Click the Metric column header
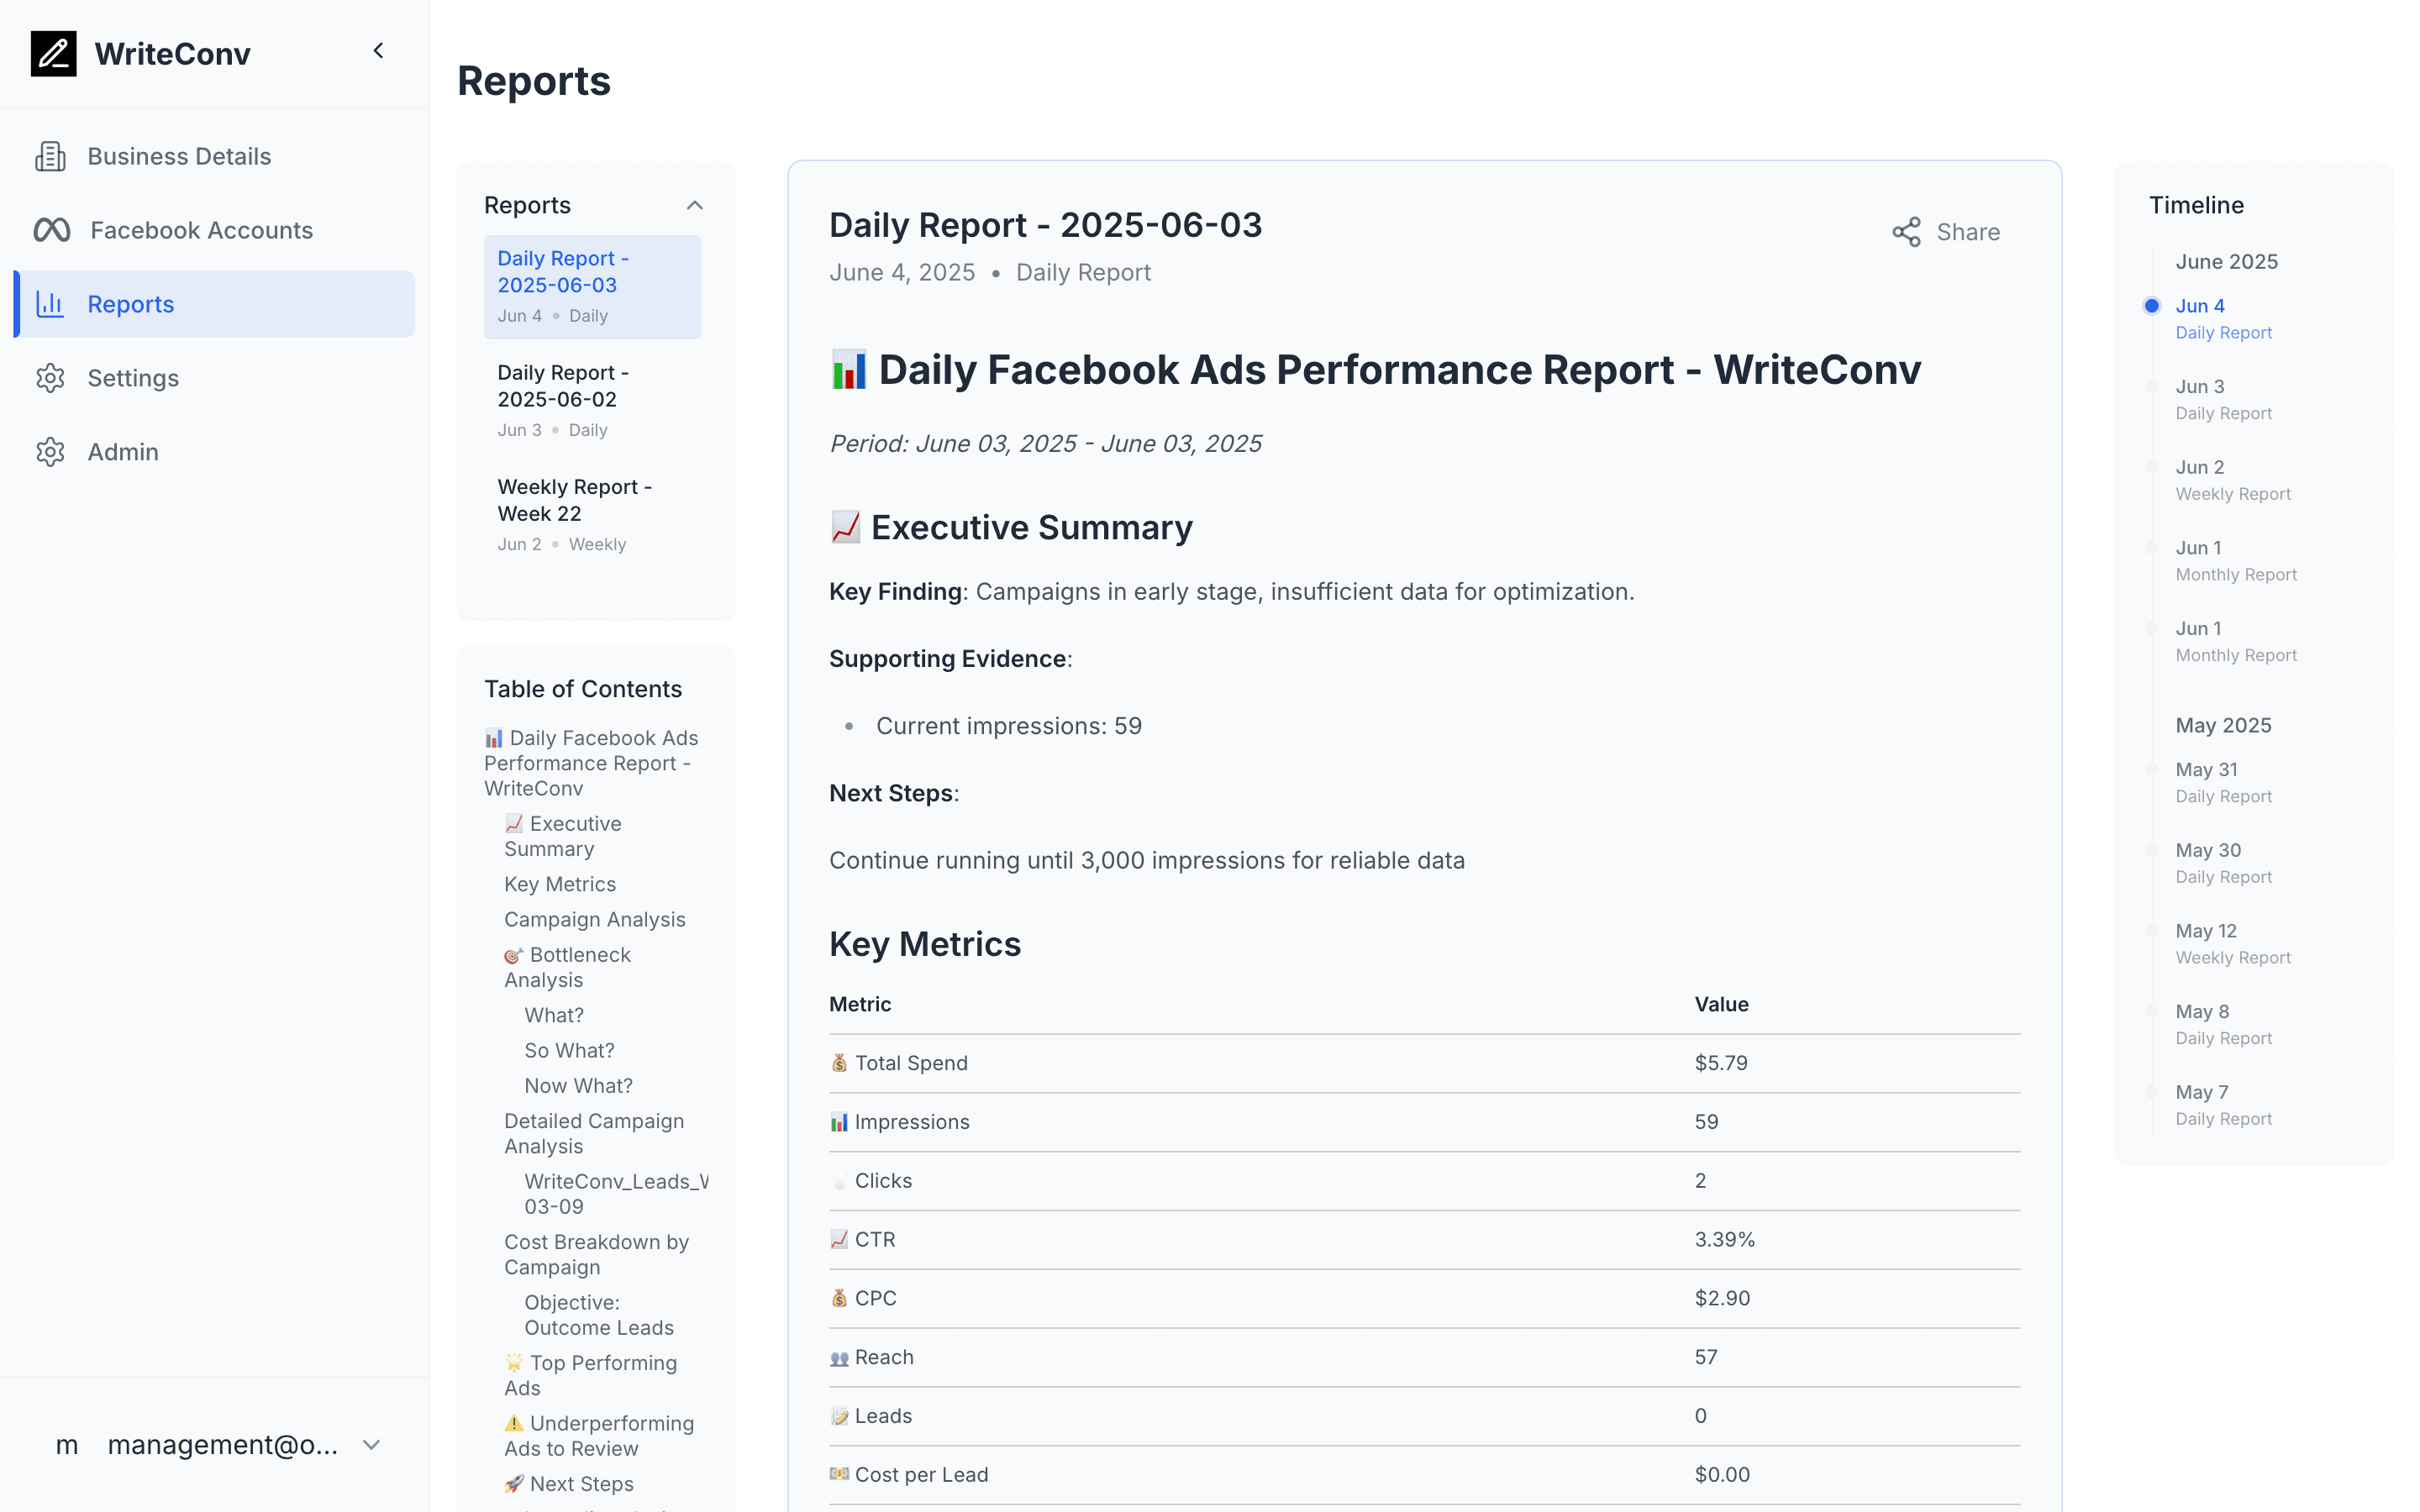This screenshot has width=2420, height=1512. [x=860, y=1004]
